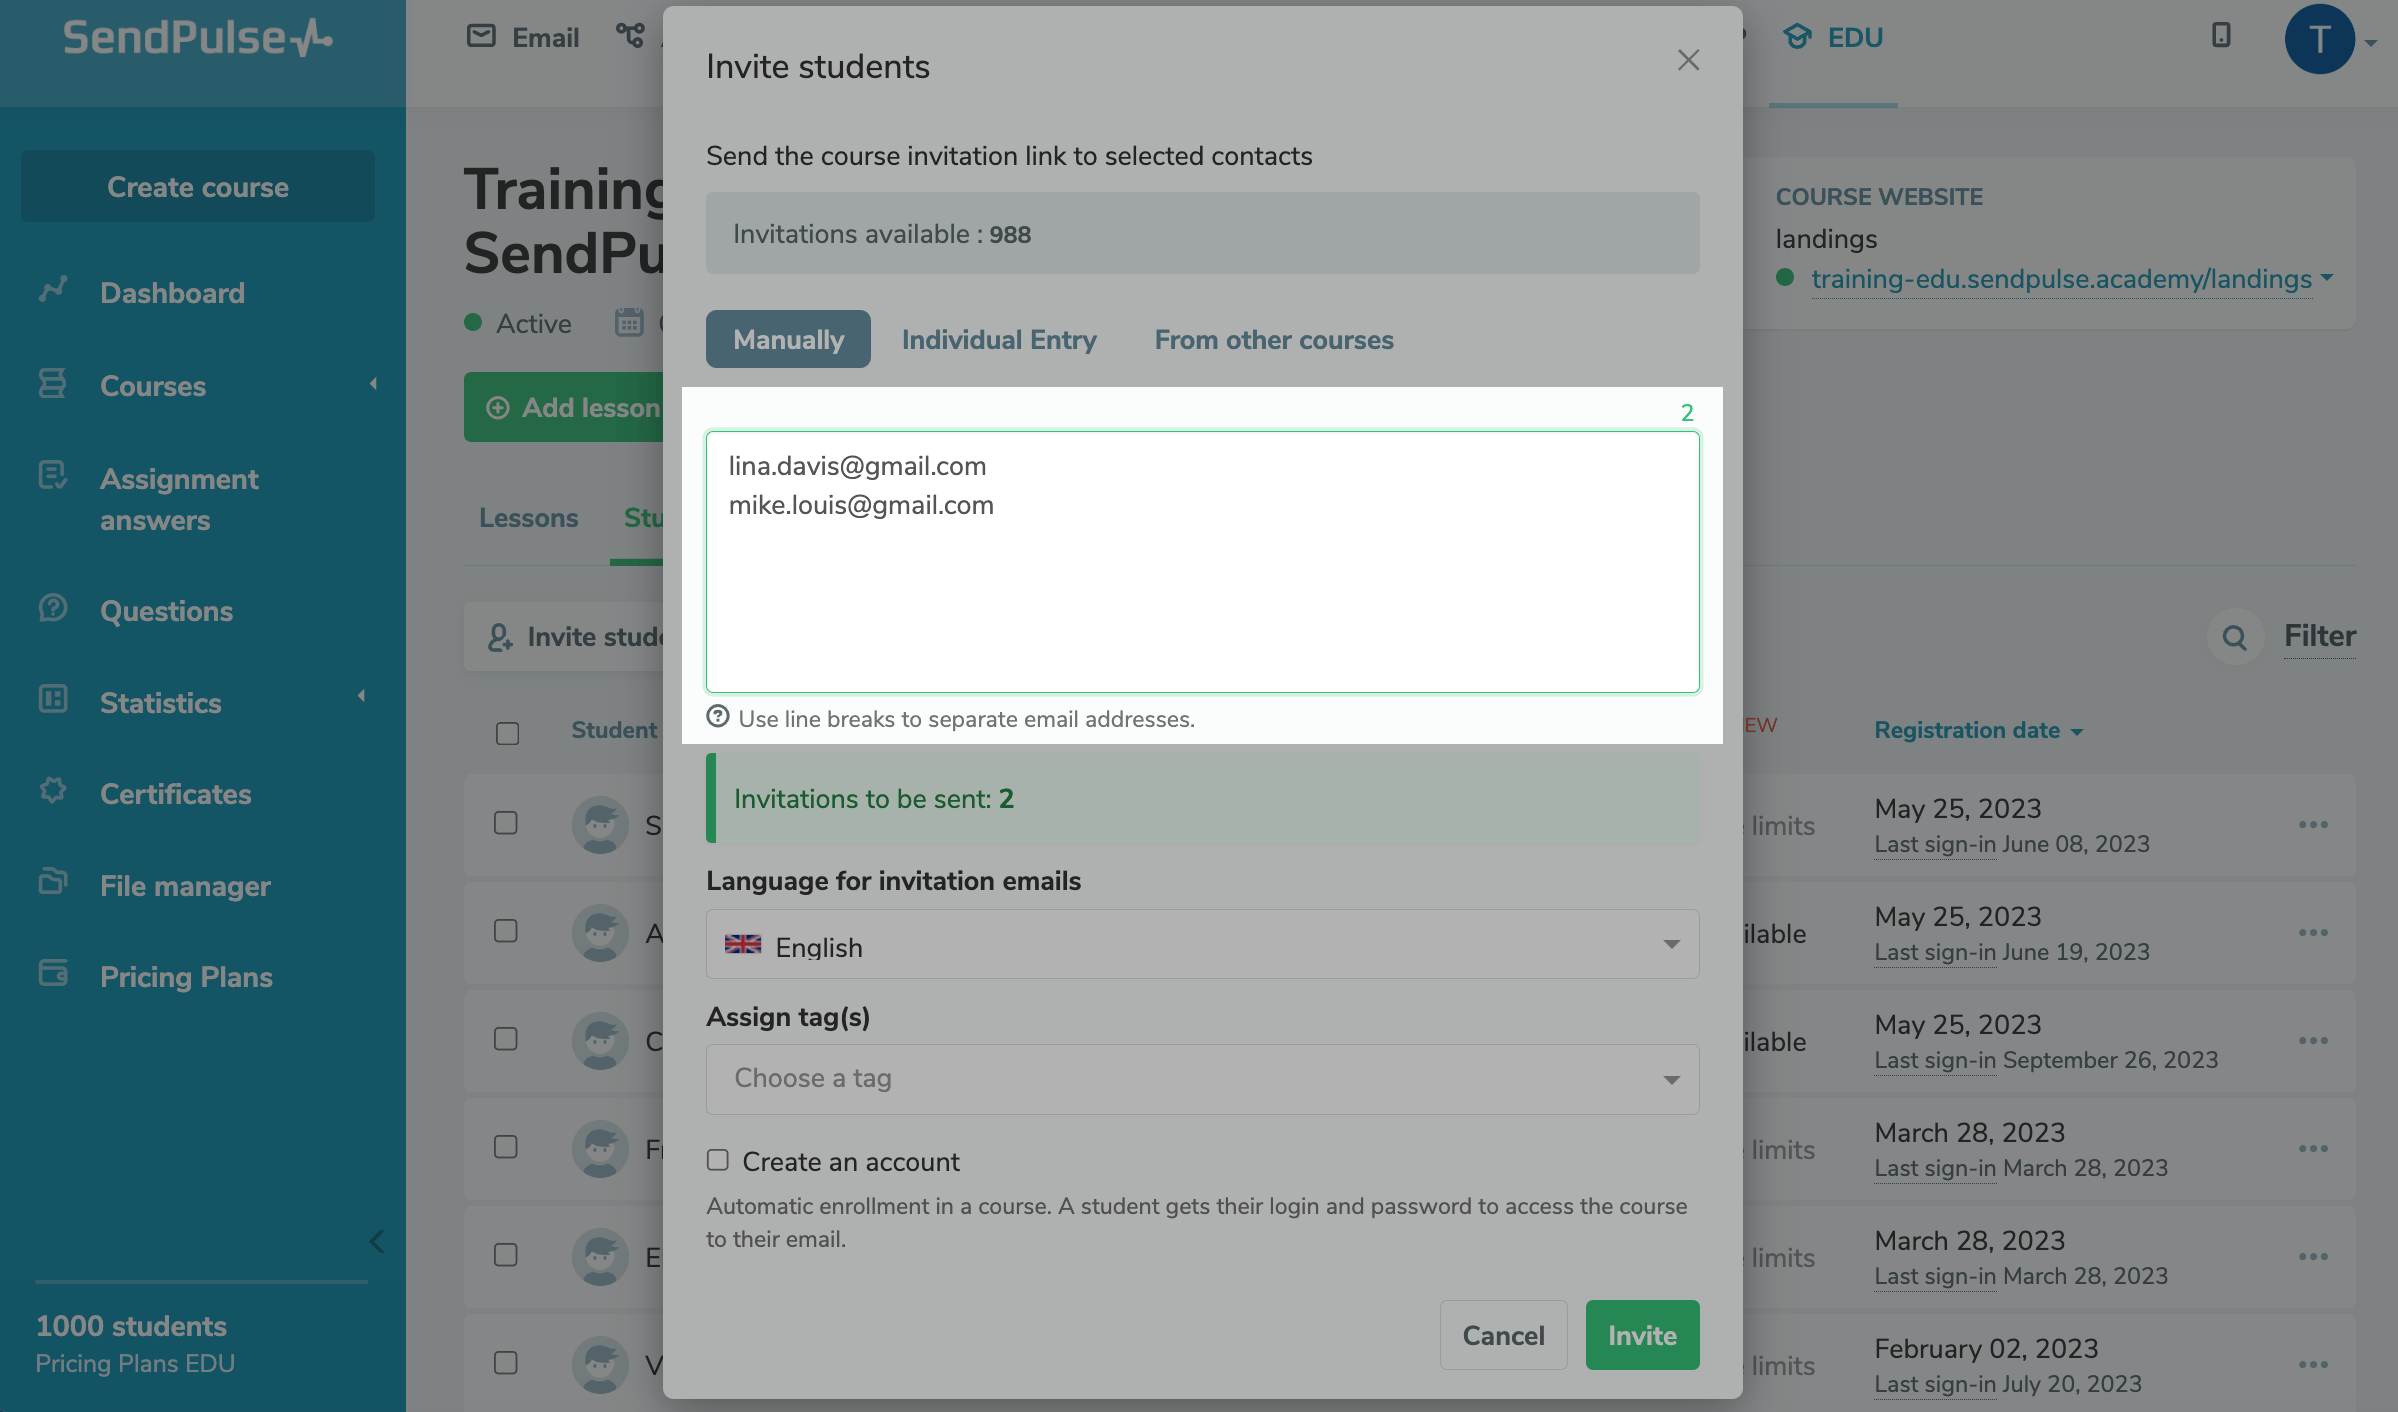2398x1412 pixels.
Task: Tick the select-all students checkbox
Action: point(507,733)
